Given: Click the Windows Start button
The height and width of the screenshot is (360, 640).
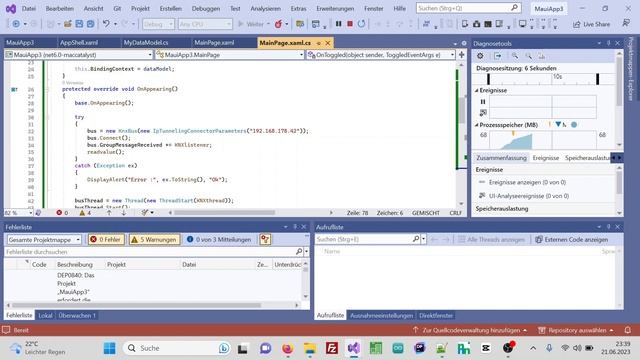Looking at the screenshot, I should coord(109,348).
